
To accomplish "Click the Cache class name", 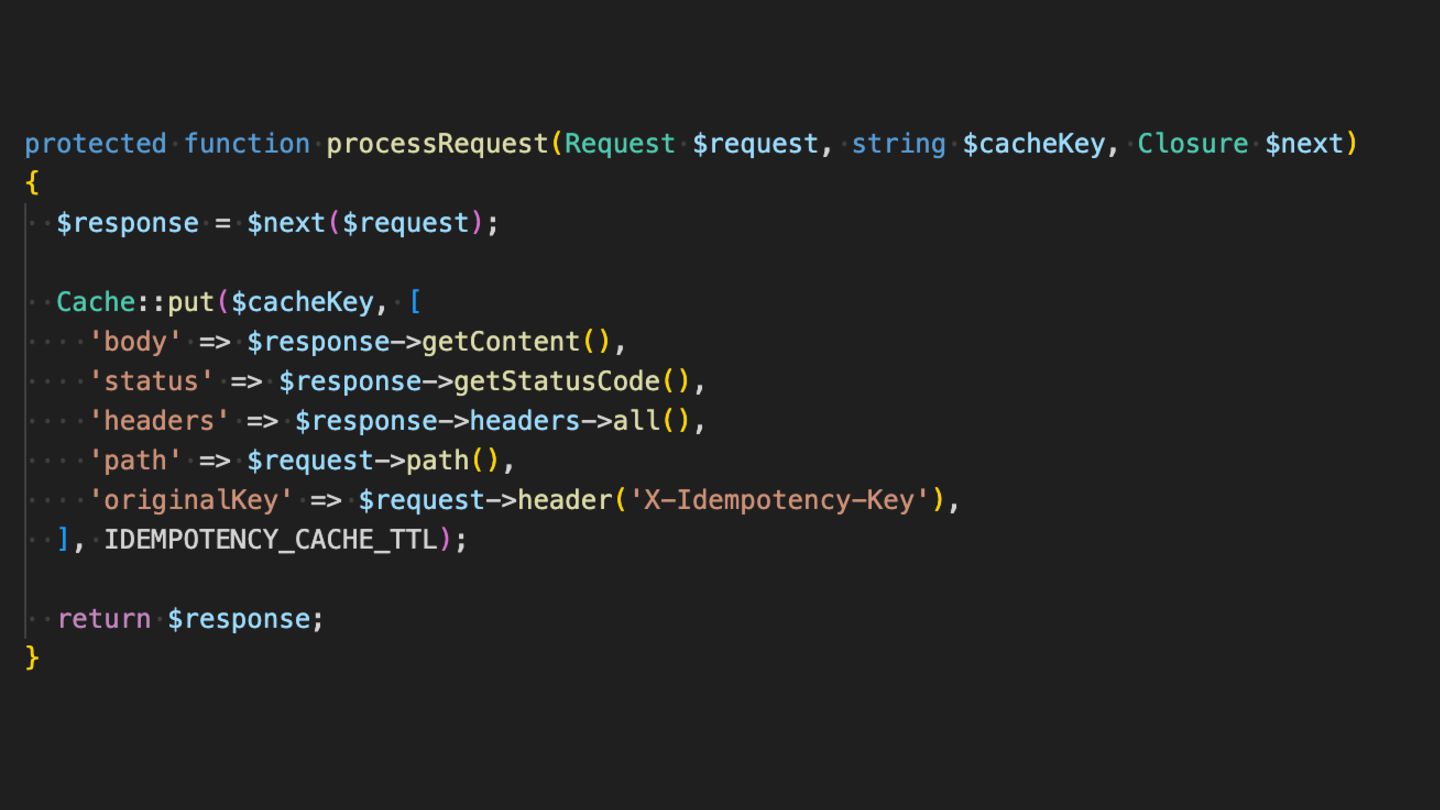I will (x=96, y=302).
